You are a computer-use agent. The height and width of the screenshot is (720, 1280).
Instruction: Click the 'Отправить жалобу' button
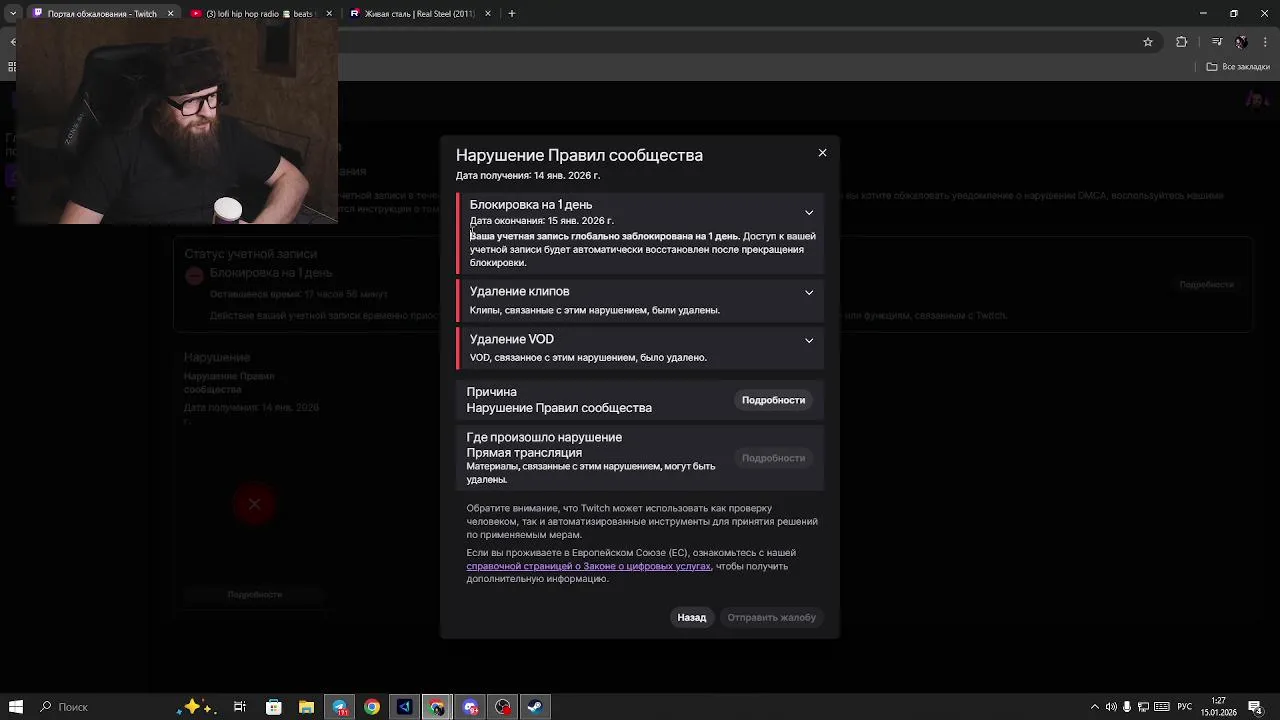pyautogui.click(x=771, y=617)
